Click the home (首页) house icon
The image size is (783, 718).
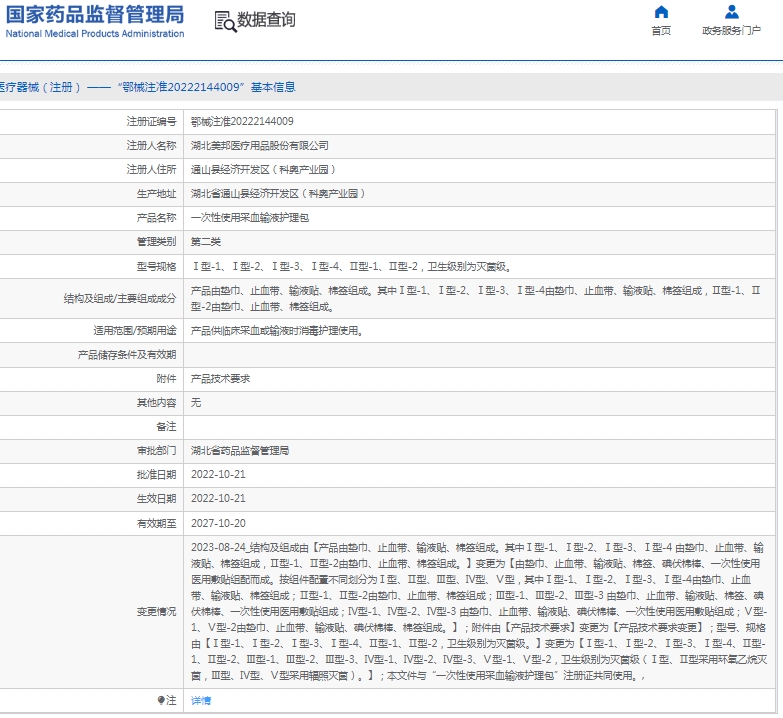[661, 11]
